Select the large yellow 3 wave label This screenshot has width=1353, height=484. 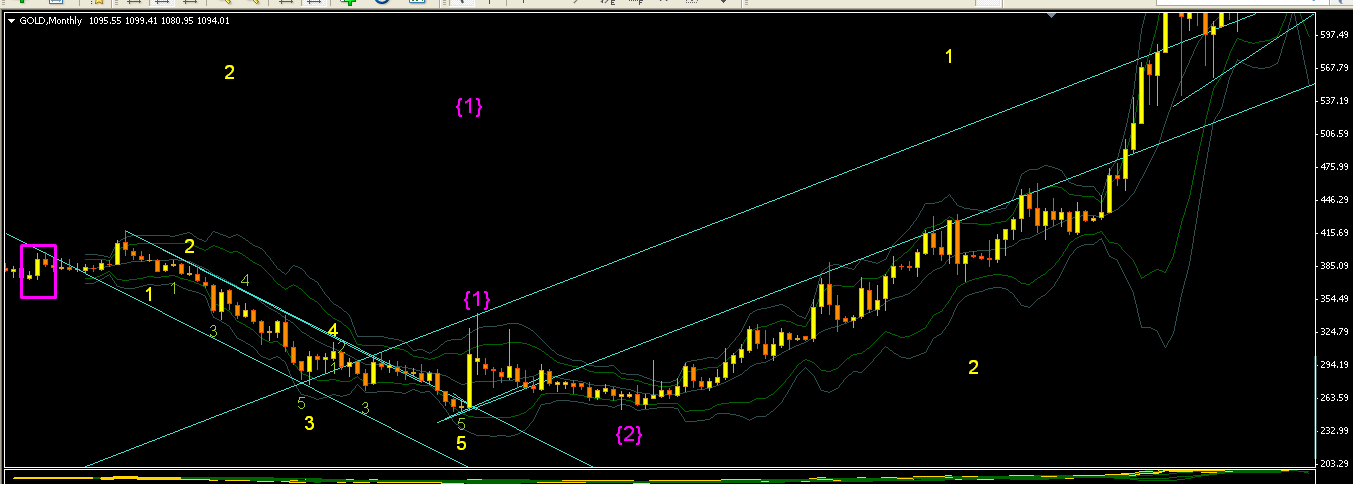309,423
